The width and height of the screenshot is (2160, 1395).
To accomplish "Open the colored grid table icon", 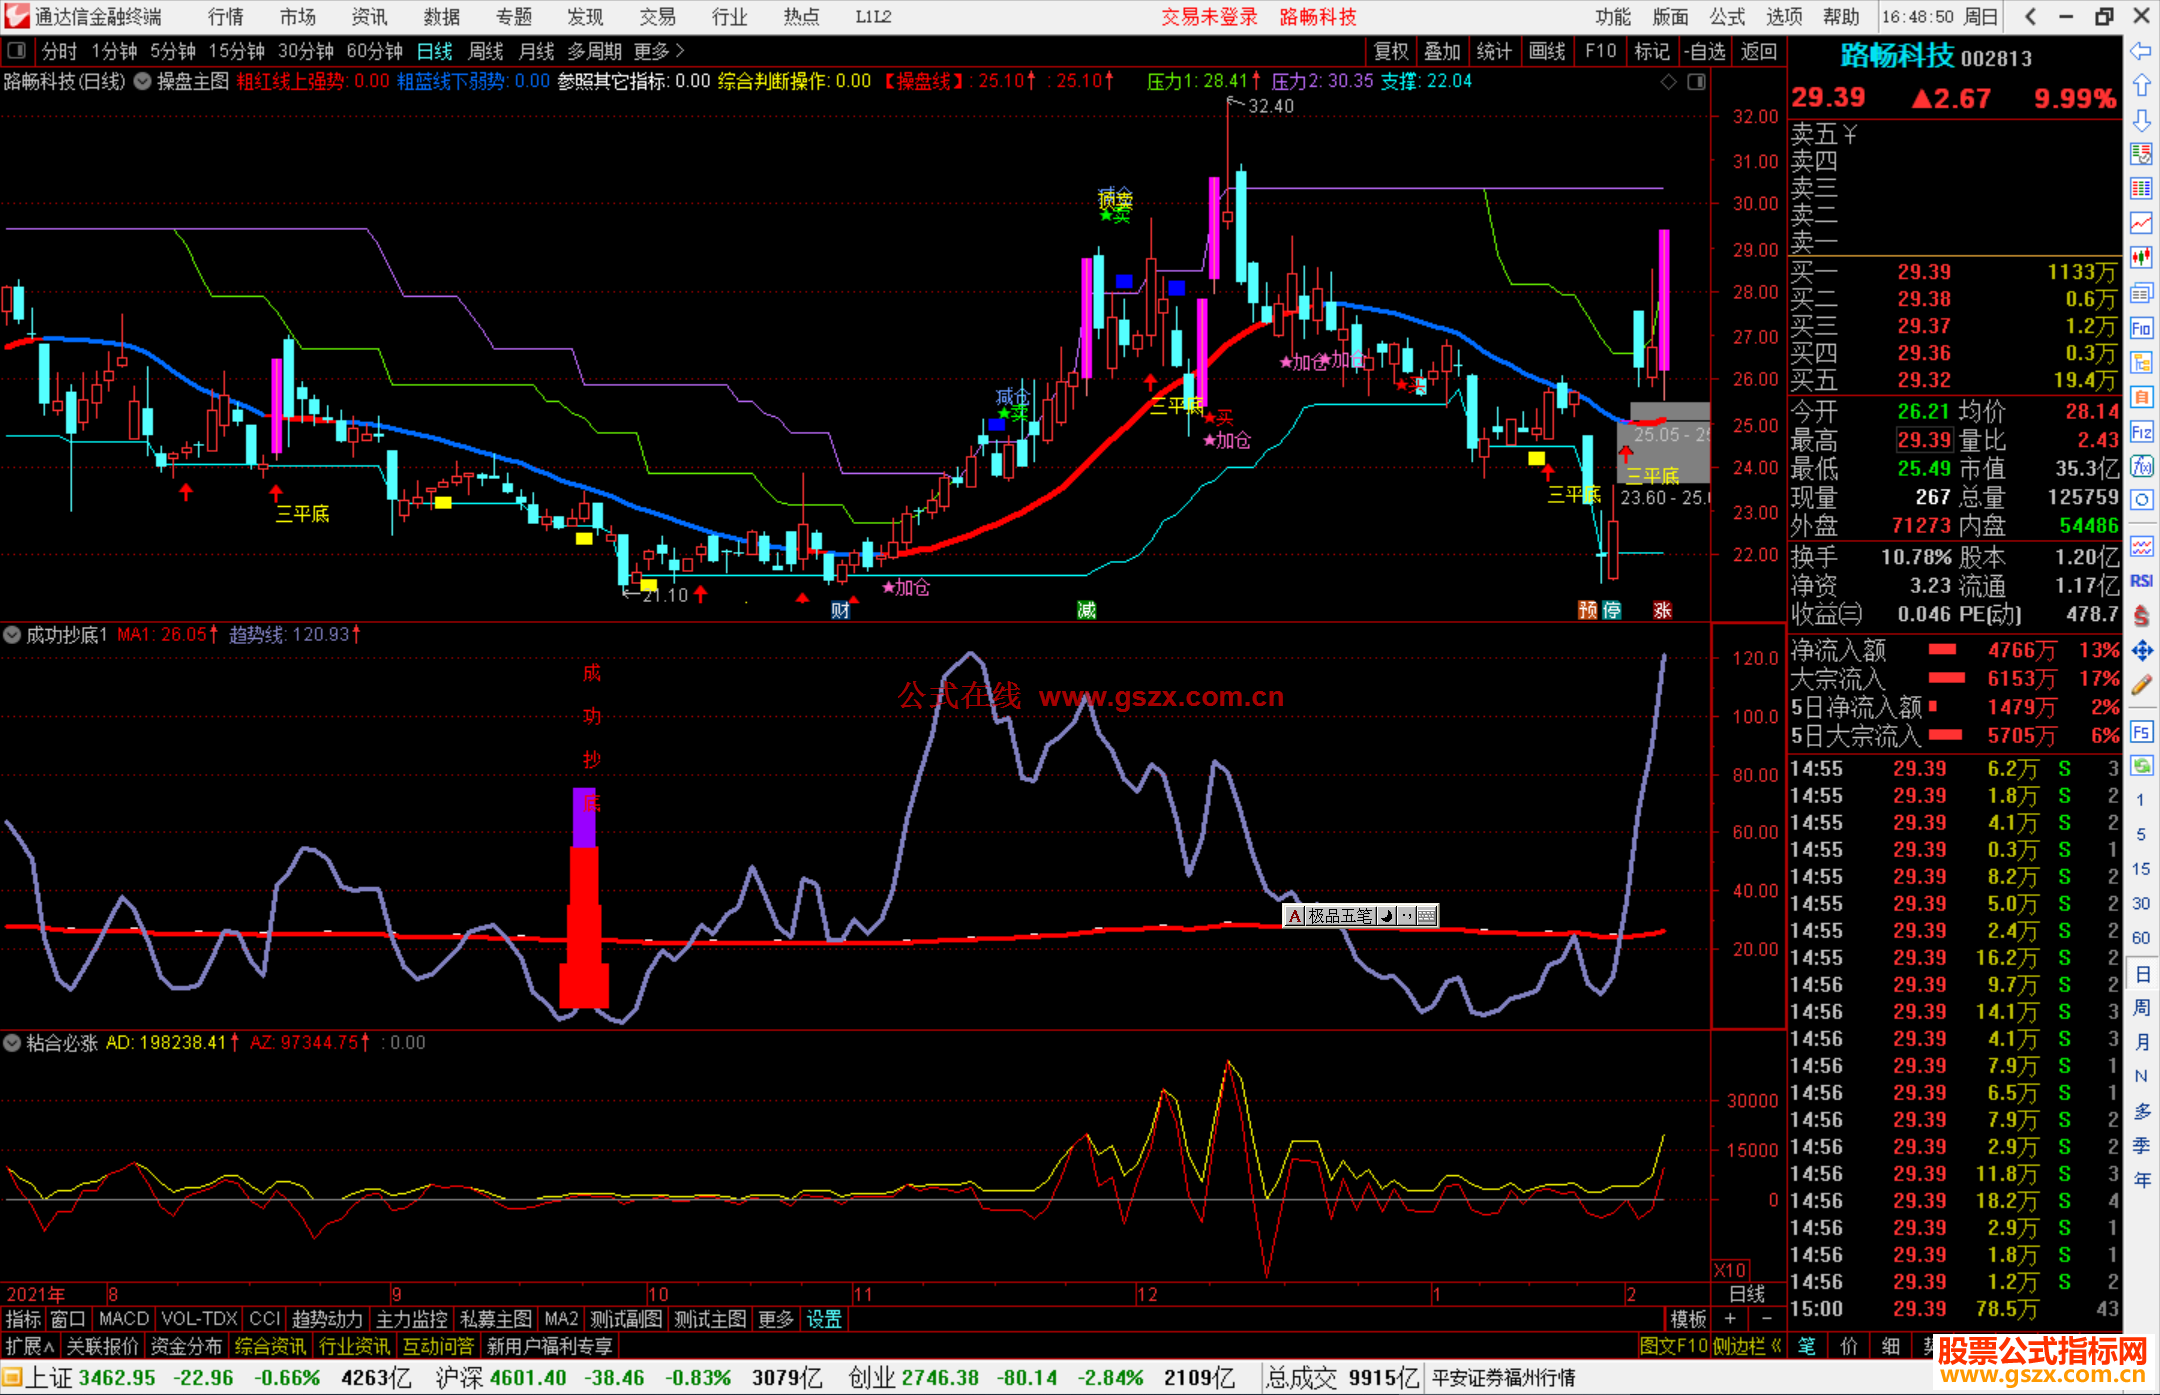I will point(2141,189).
